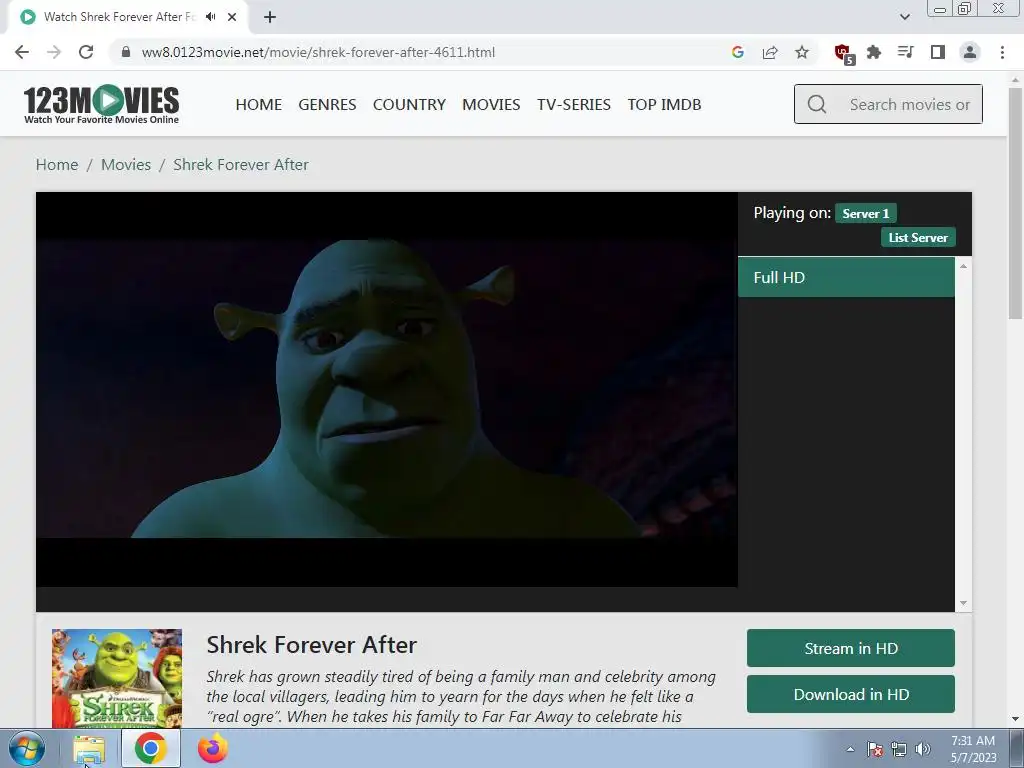
Task: Click the Shrek Forever After title heading
Action: pos(312,645)
